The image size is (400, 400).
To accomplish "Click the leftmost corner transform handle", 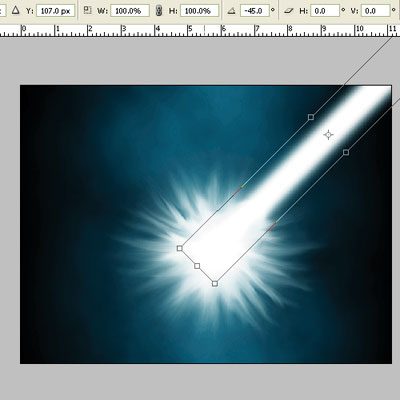I will coord(180,248).
